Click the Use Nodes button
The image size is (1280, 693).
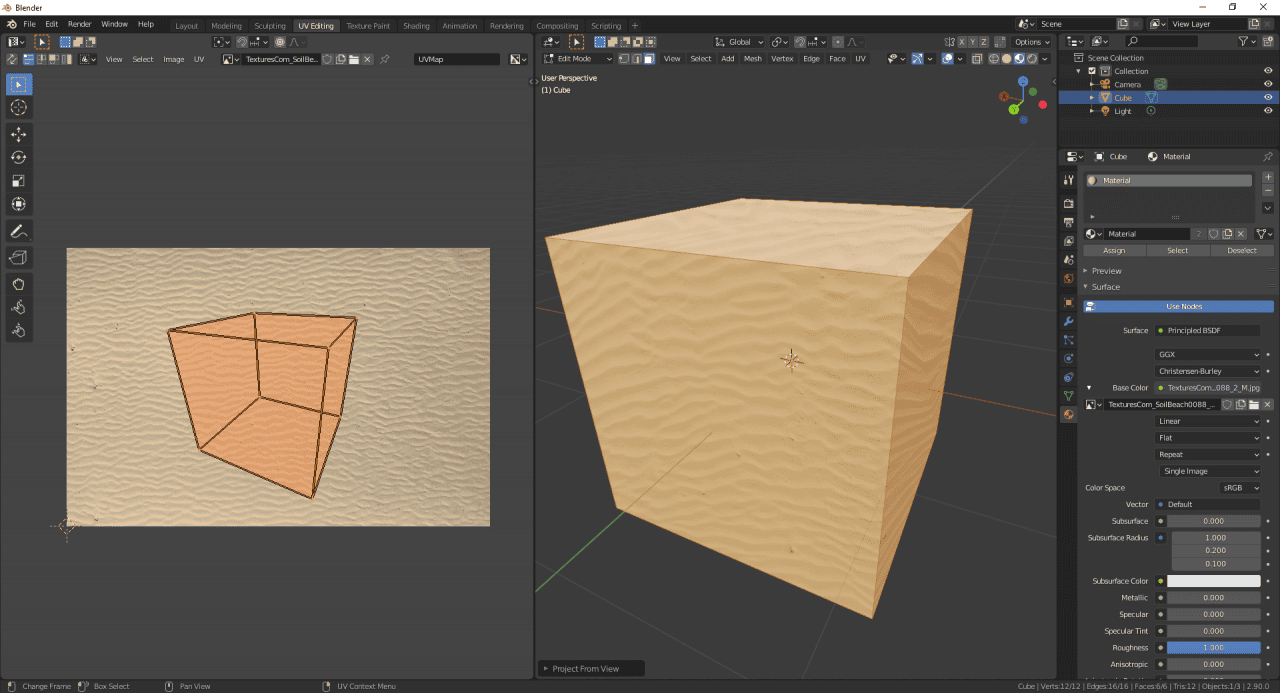[x=1178, y=306]
